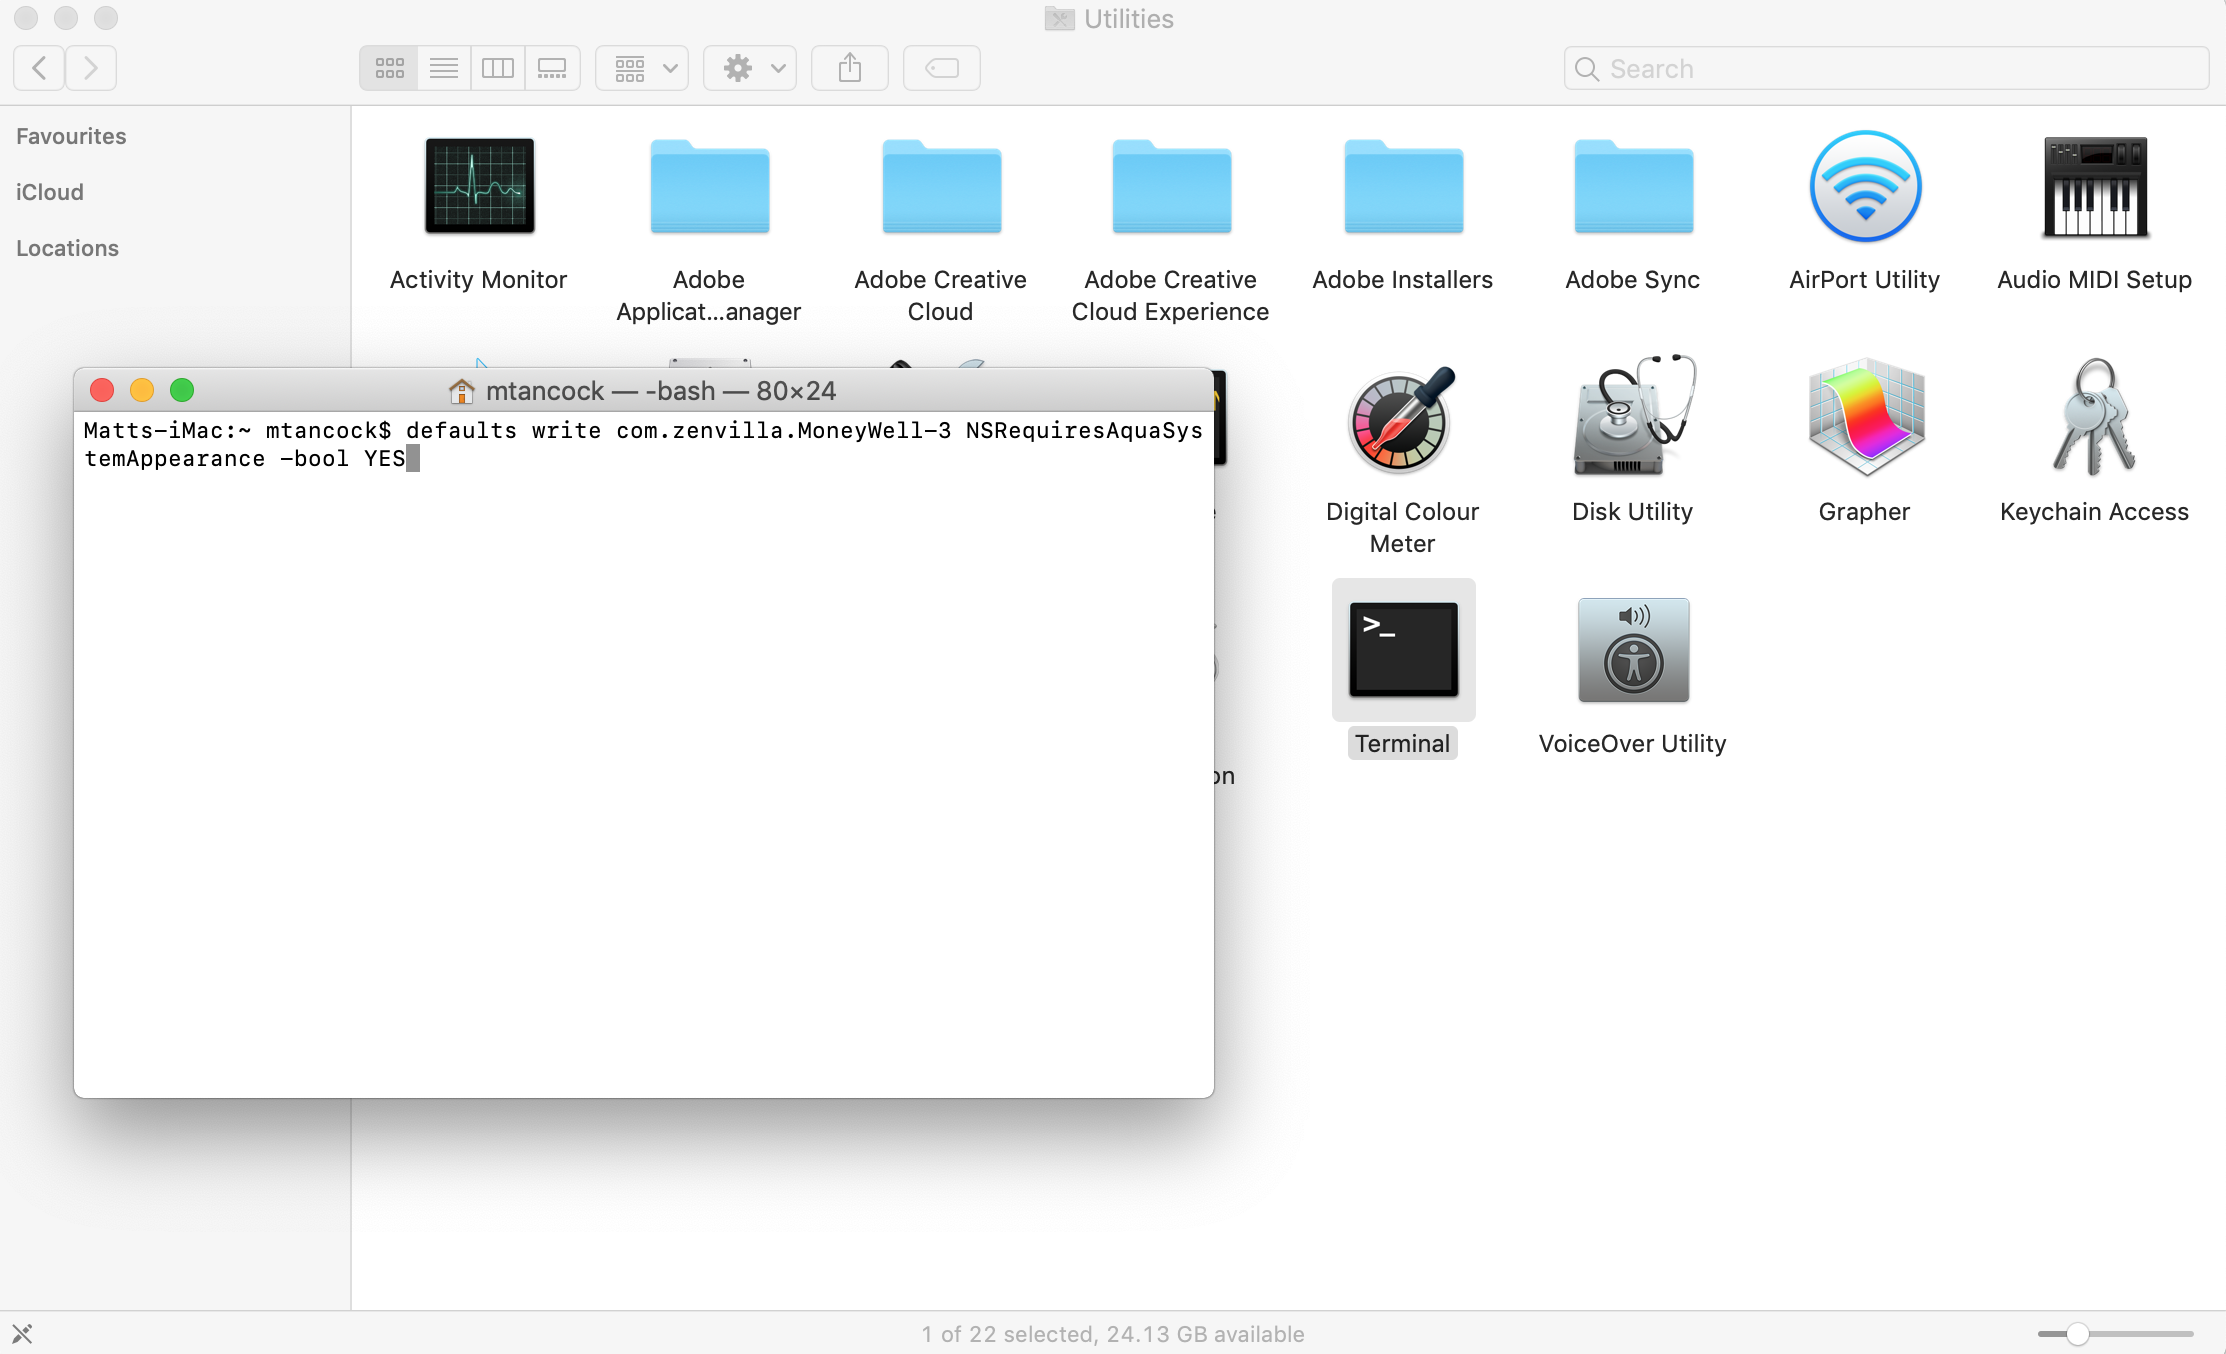Image resolution: width=2226 pixels, height=1354 pixels.
Task: Expand the Locations sidebar section
Action: pos(67,248)
